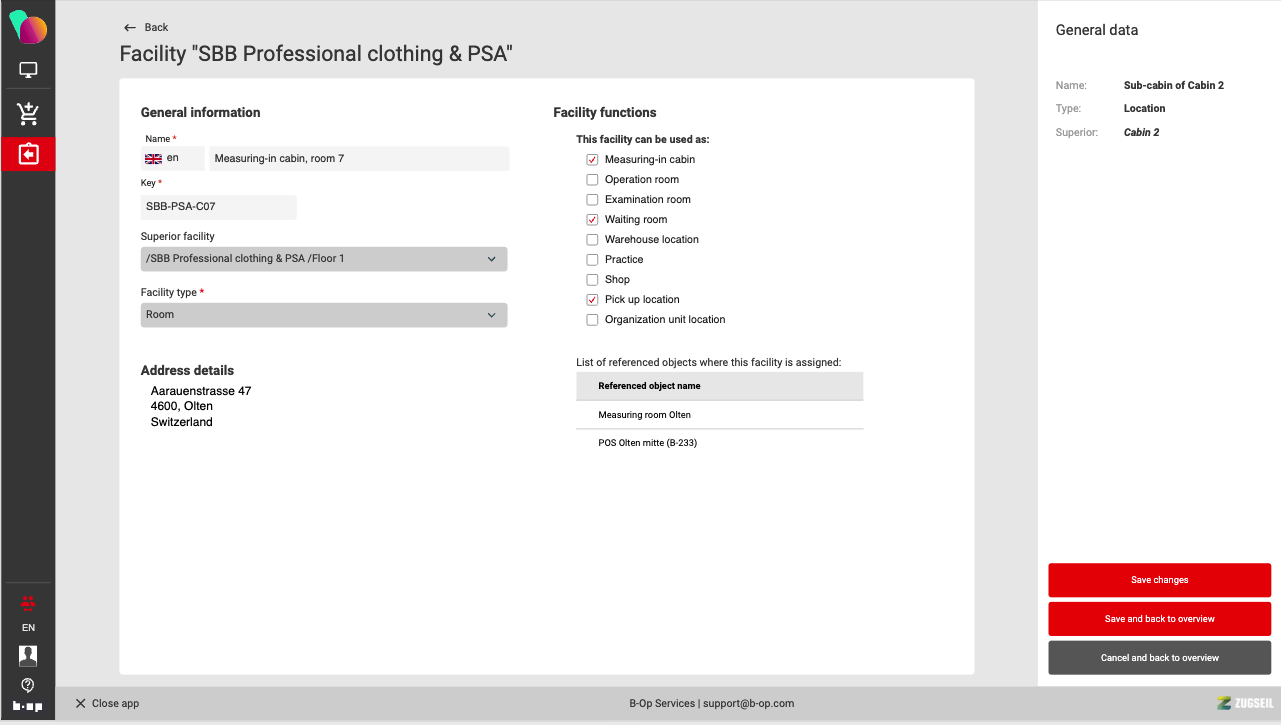Select the red clipboard return sidebar icon

(x=28, y=154)
